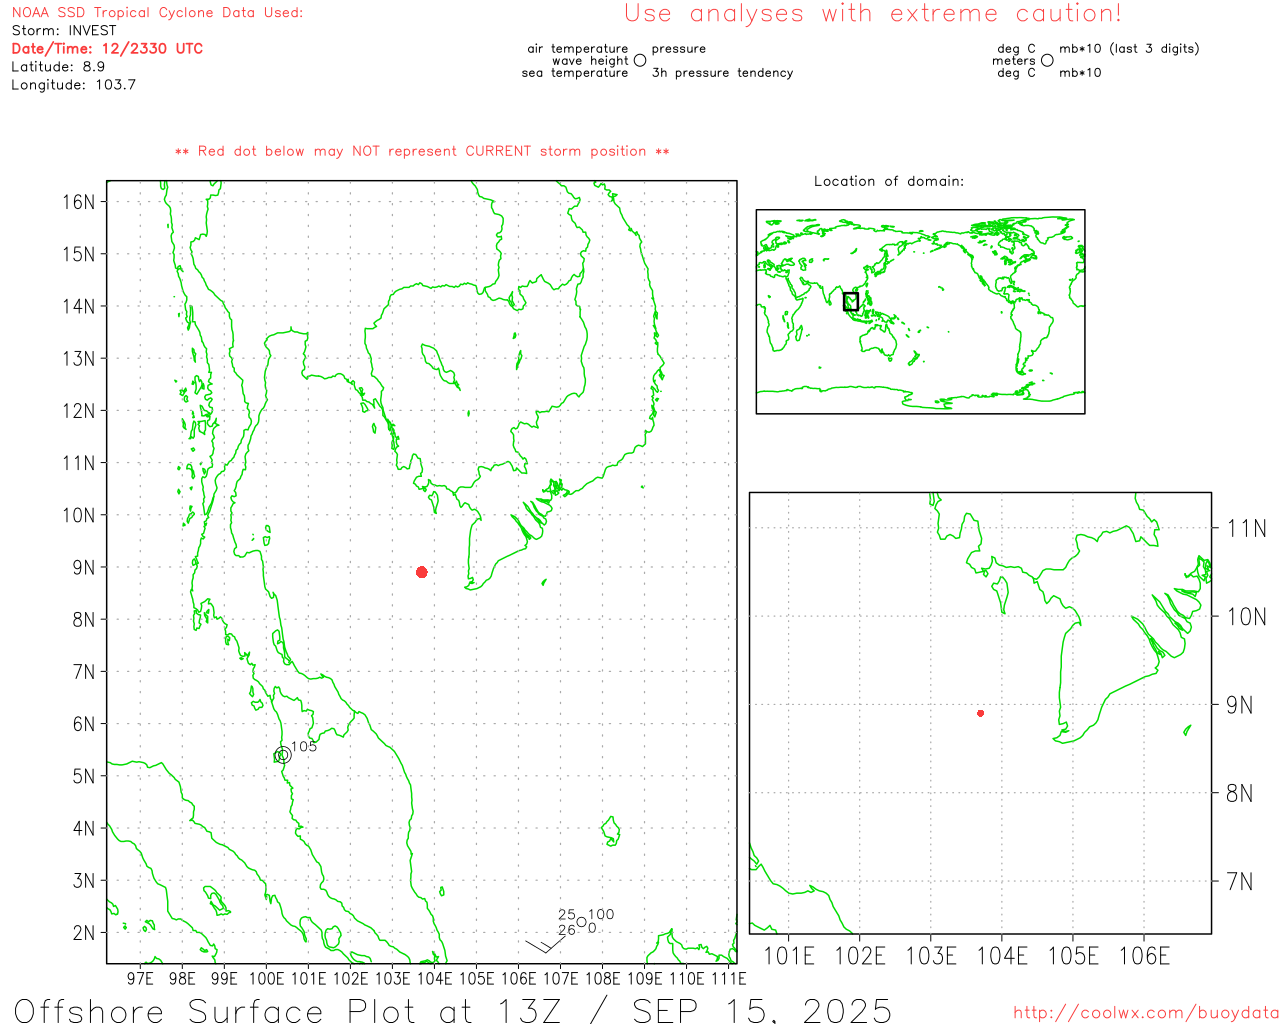
Task: Click the buoy observation circle near 25/100
Action: tap(581, 922)
